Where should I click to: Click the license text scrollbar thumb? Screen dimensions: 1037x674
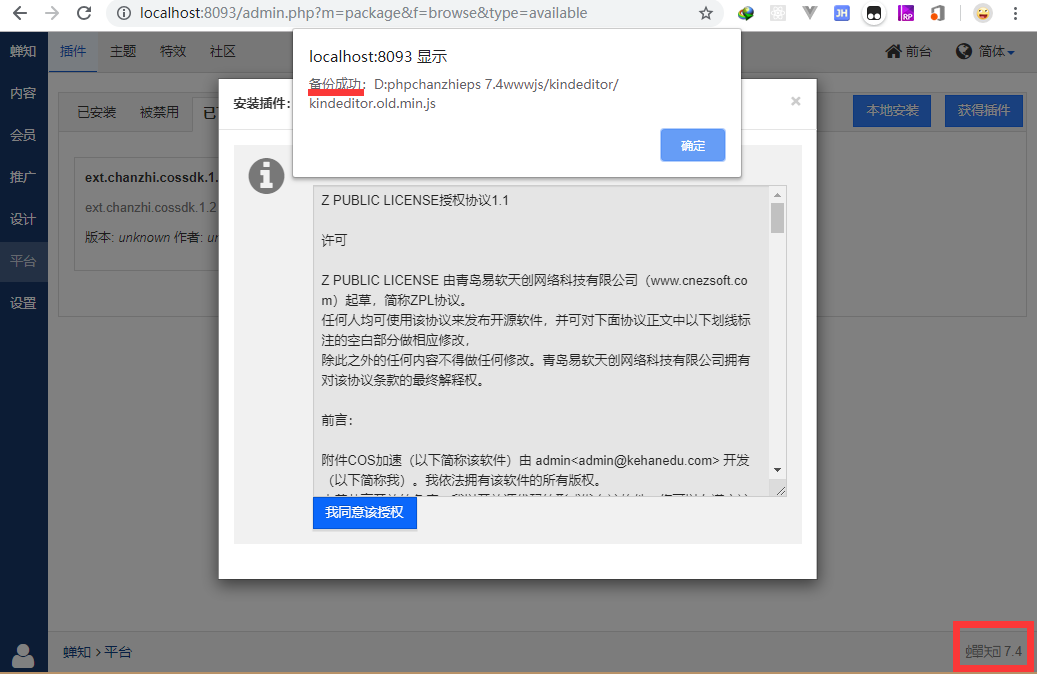tap(777, 218)
